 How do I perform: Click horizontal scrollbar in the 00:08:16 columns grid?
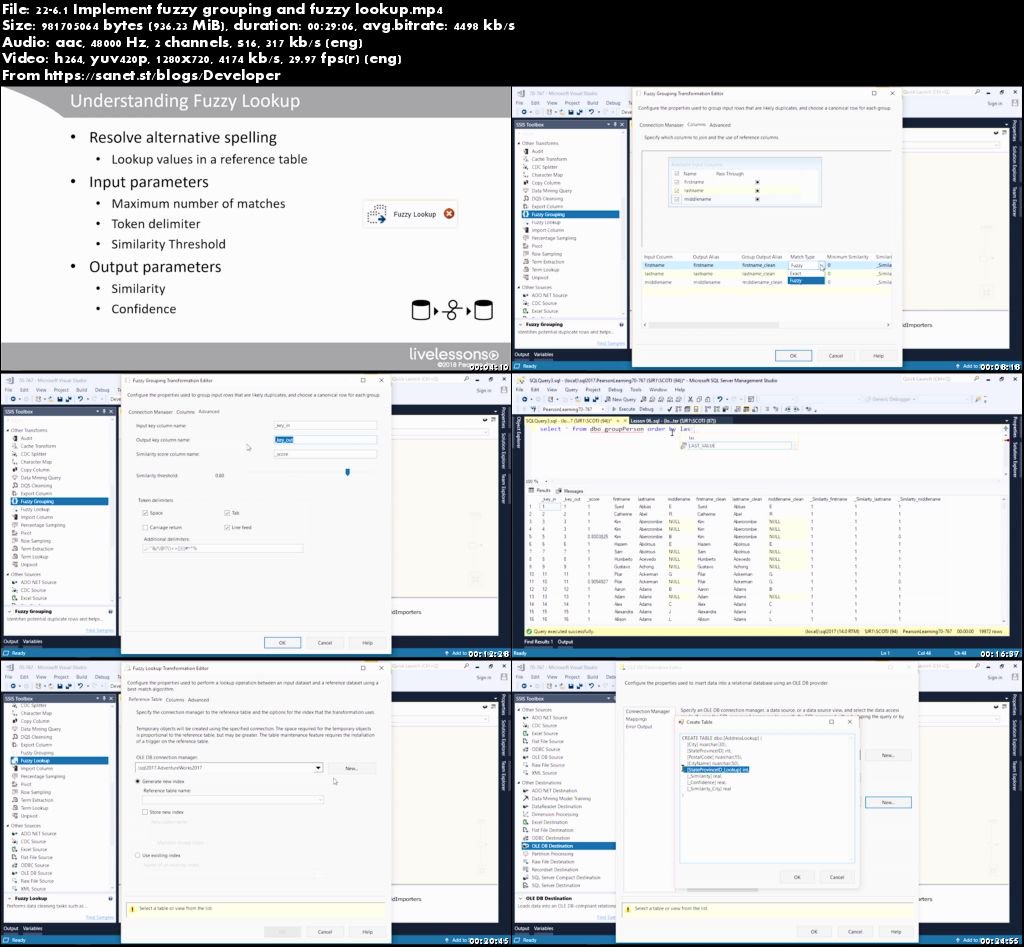(x=712, y=325)
